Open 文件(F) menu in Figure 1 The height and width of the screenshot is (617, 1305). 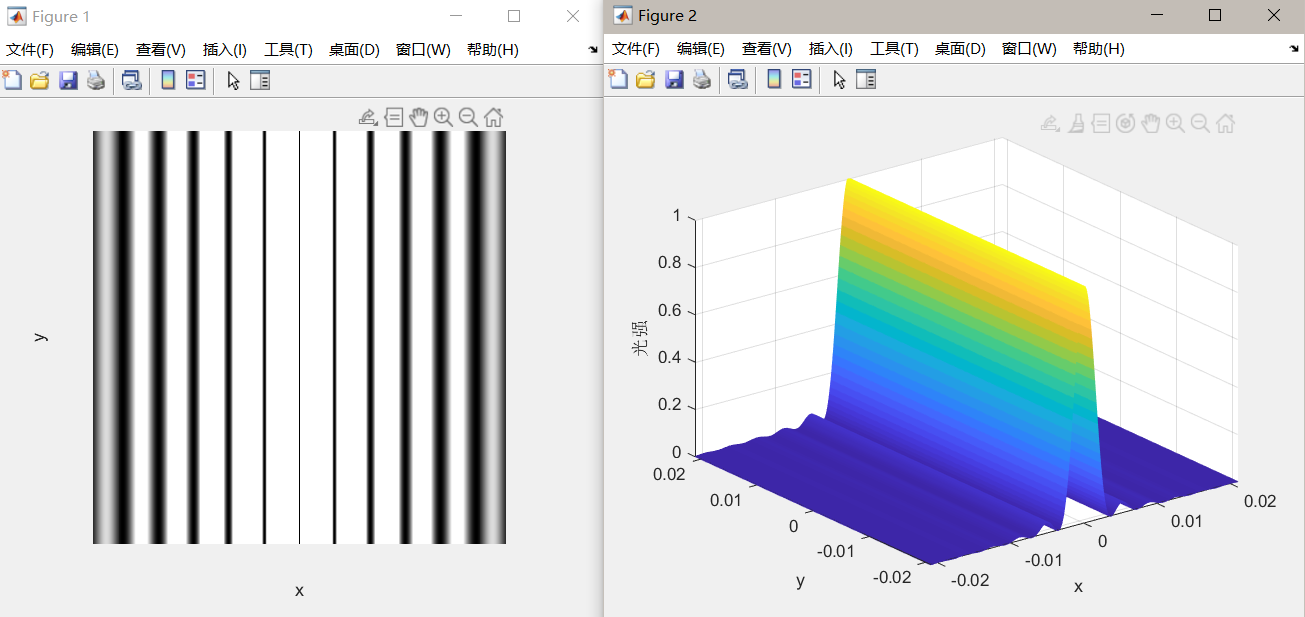[x=30, y=50]
